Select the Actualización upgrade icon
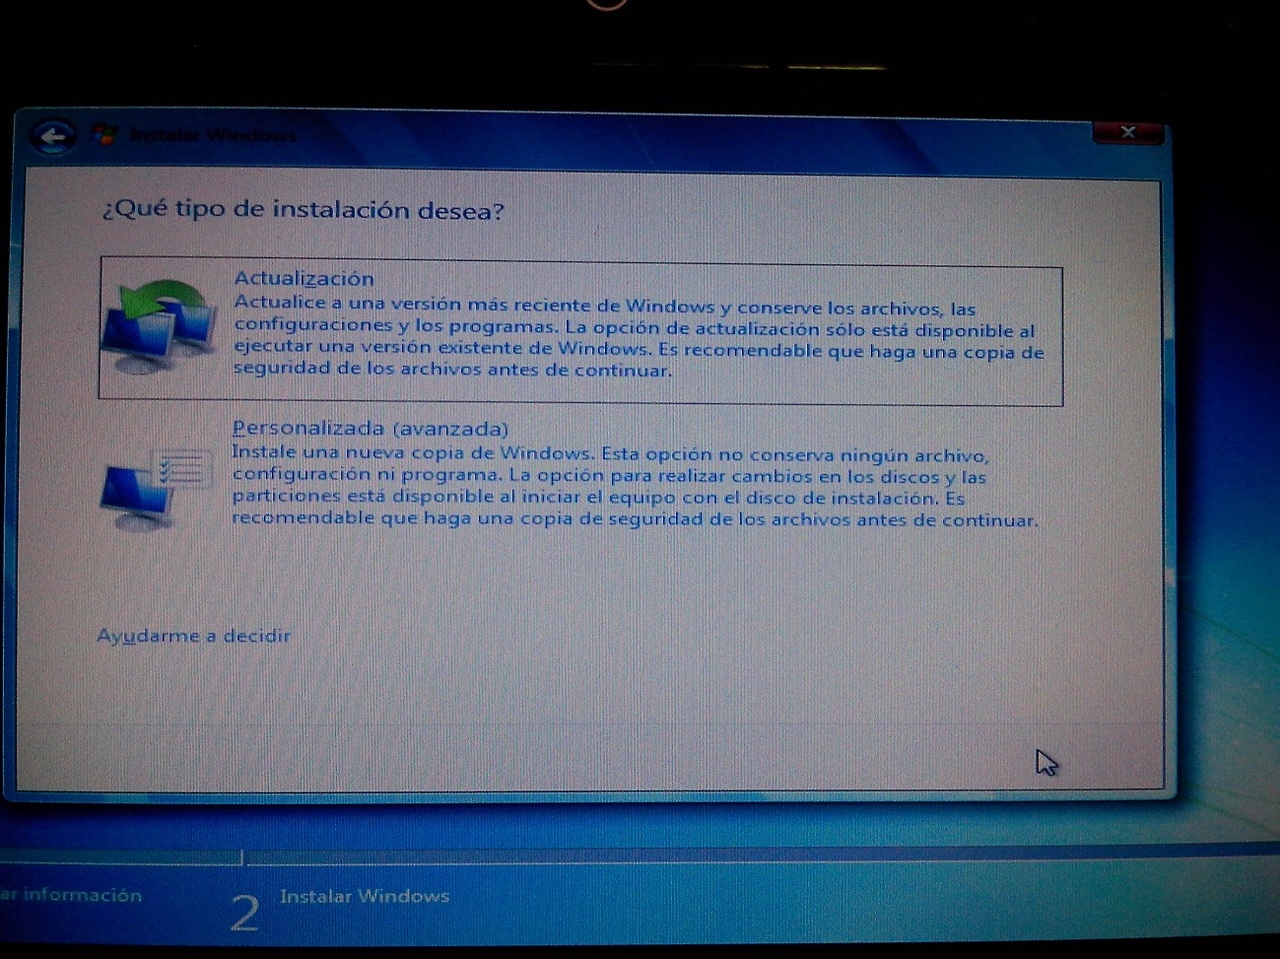 click(x=158, y=327)
